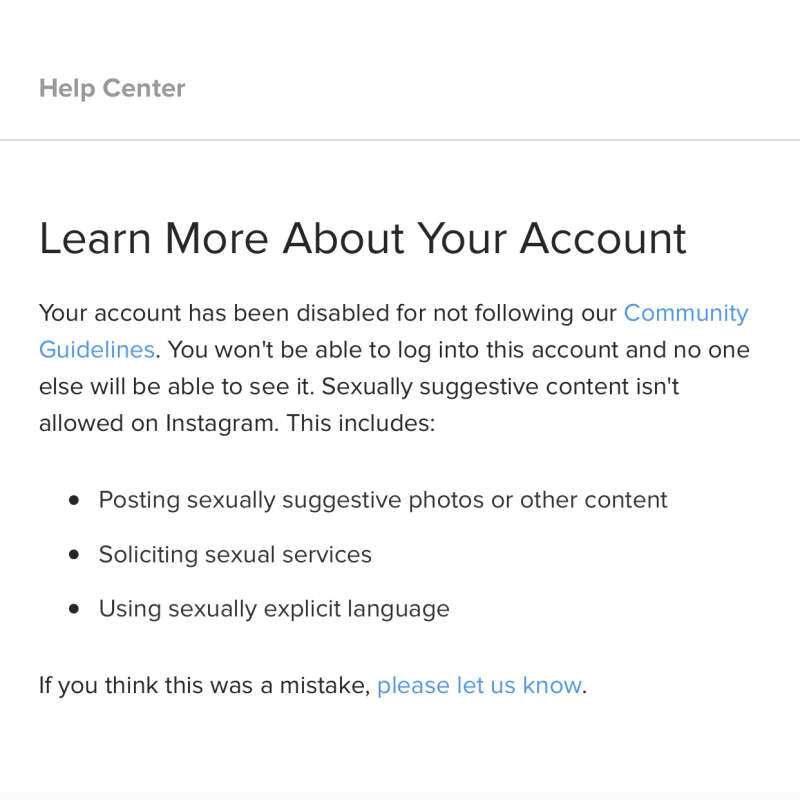Click the bullet dot before "Soliciting"
This screenshot has height=800, width=800.
tap(73, 554)
